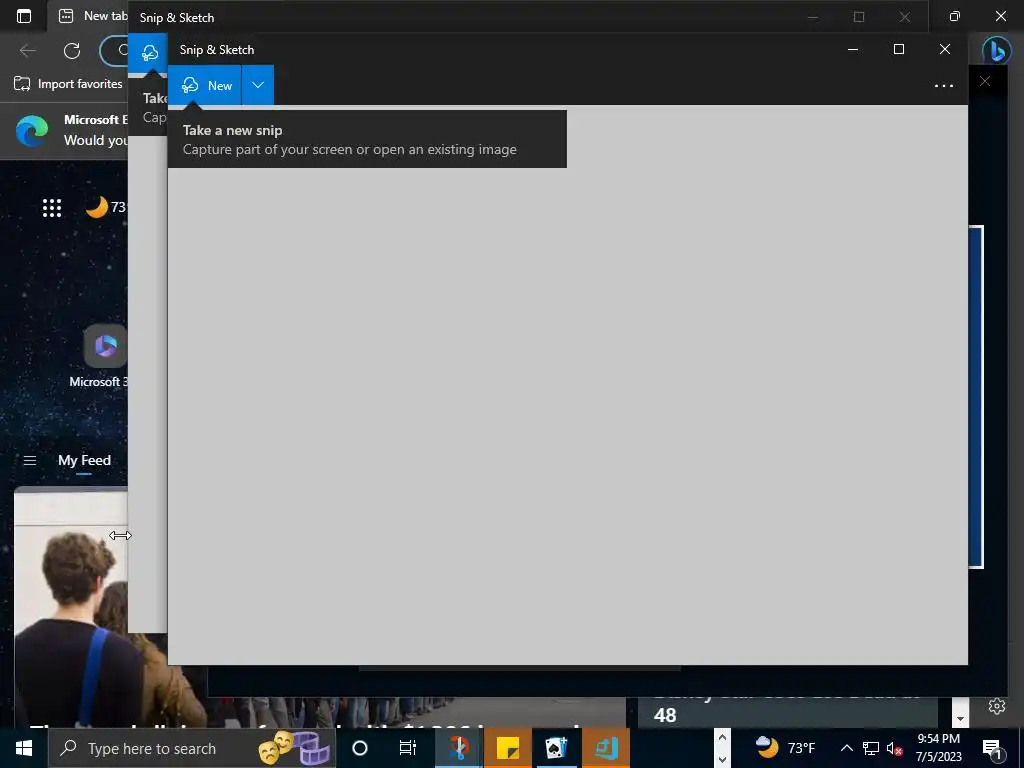Click the Microsoft Edge logo icon

32,131
